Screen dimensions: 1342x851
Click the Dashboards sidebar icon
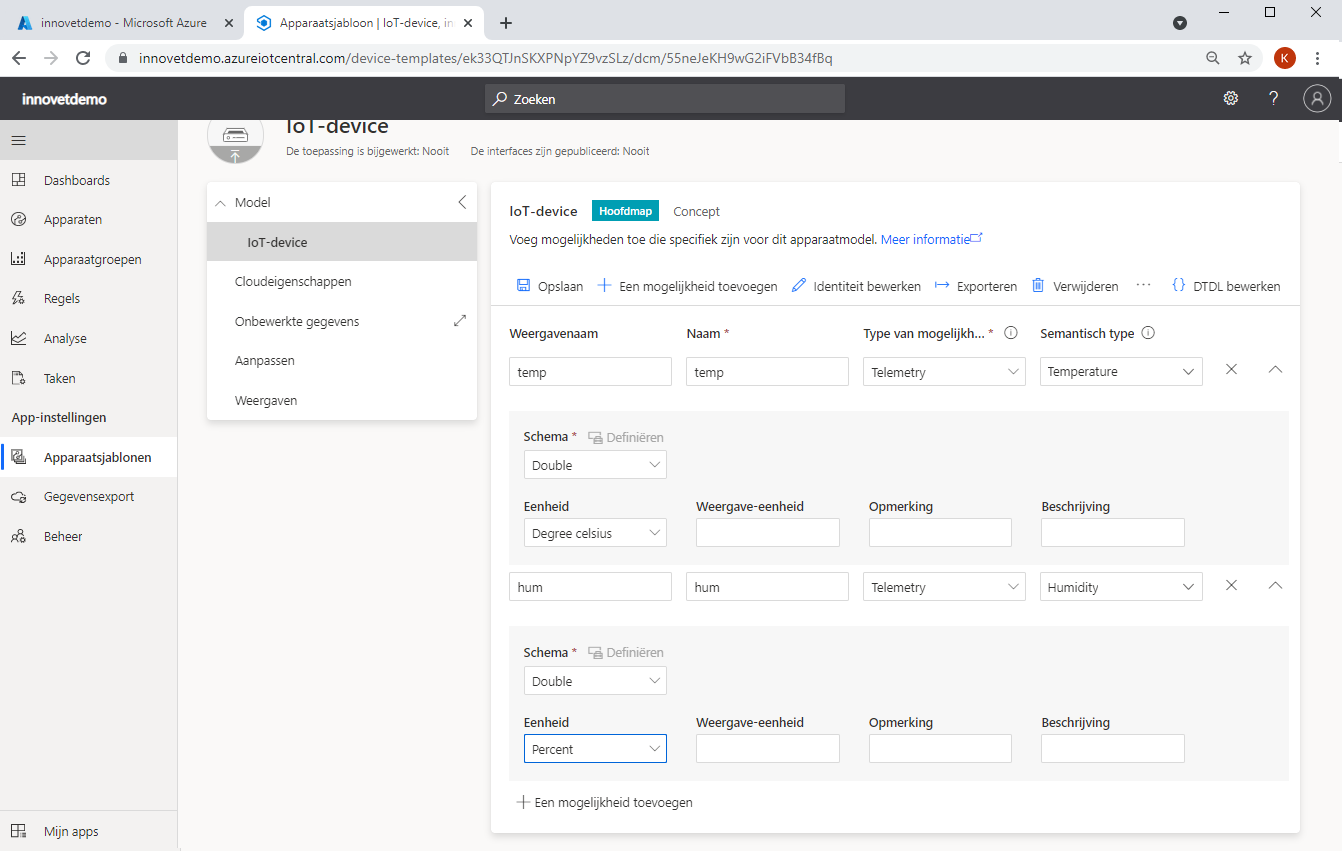coord(18,180)
